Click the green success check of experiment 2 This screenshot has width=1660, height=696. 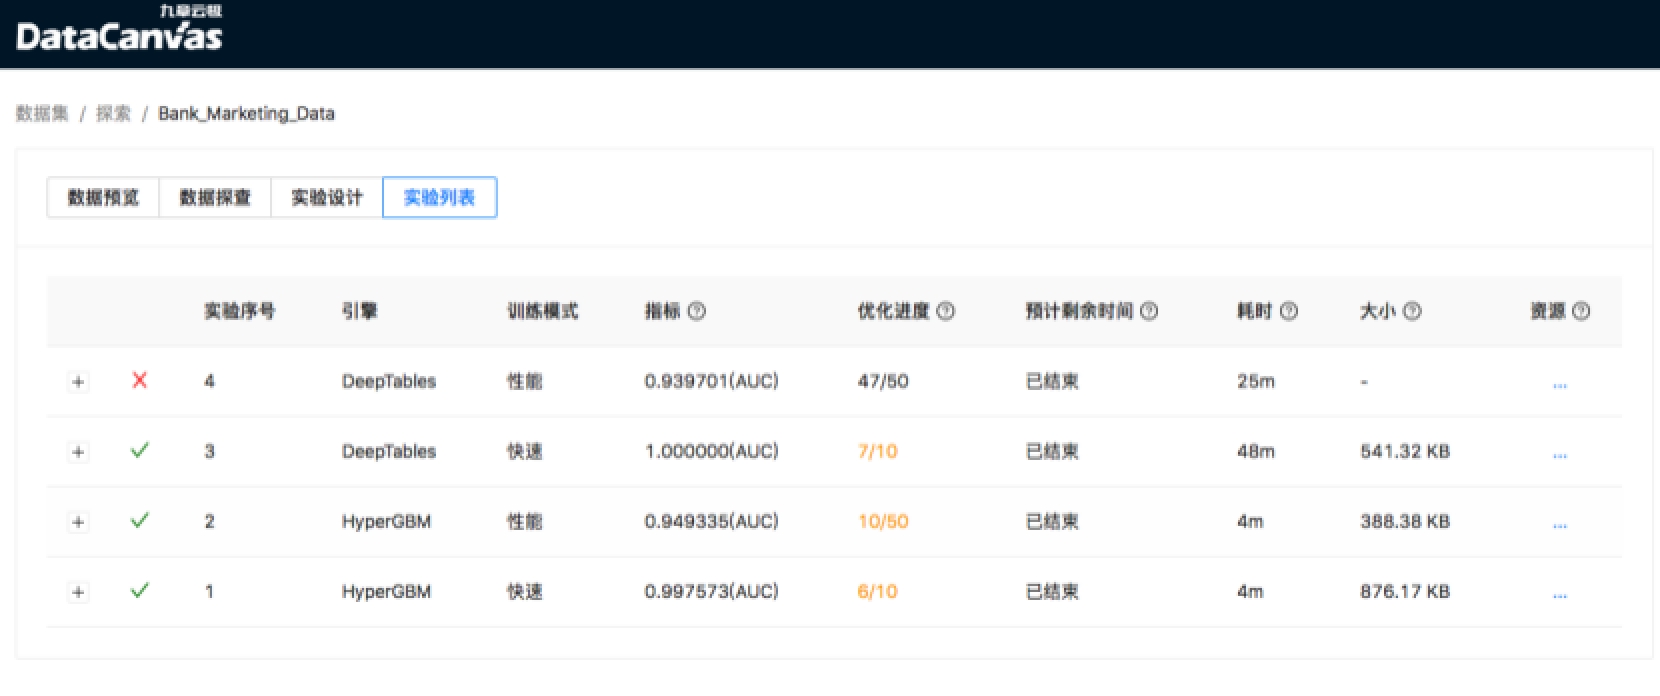[x=140, y=520]
